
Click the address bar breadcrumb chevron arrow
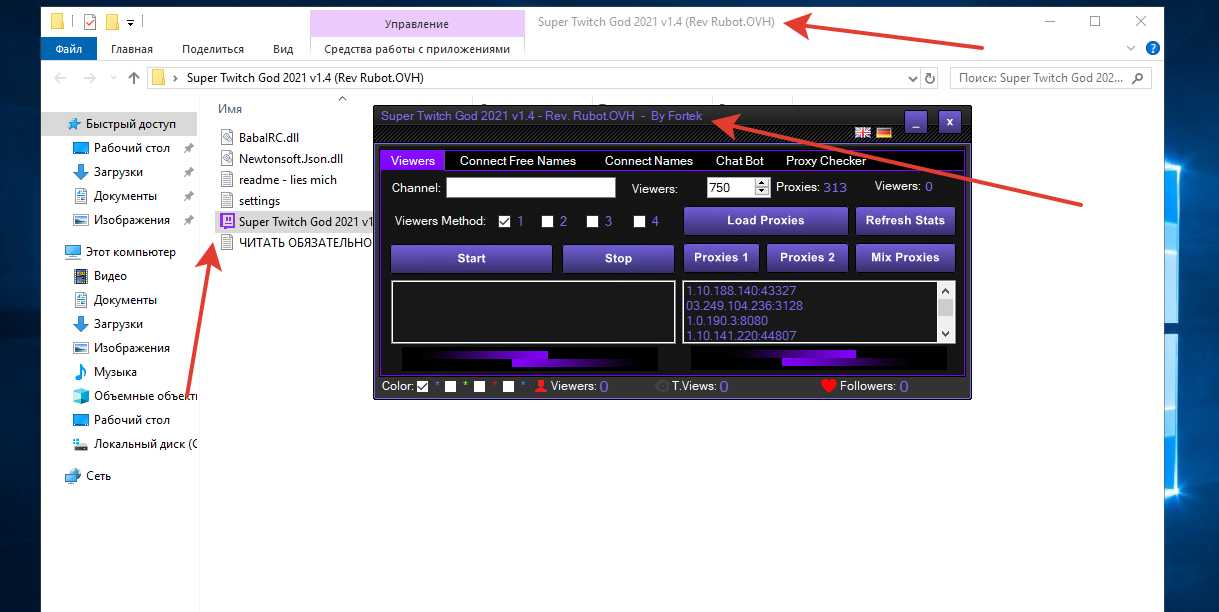[176, 78]
